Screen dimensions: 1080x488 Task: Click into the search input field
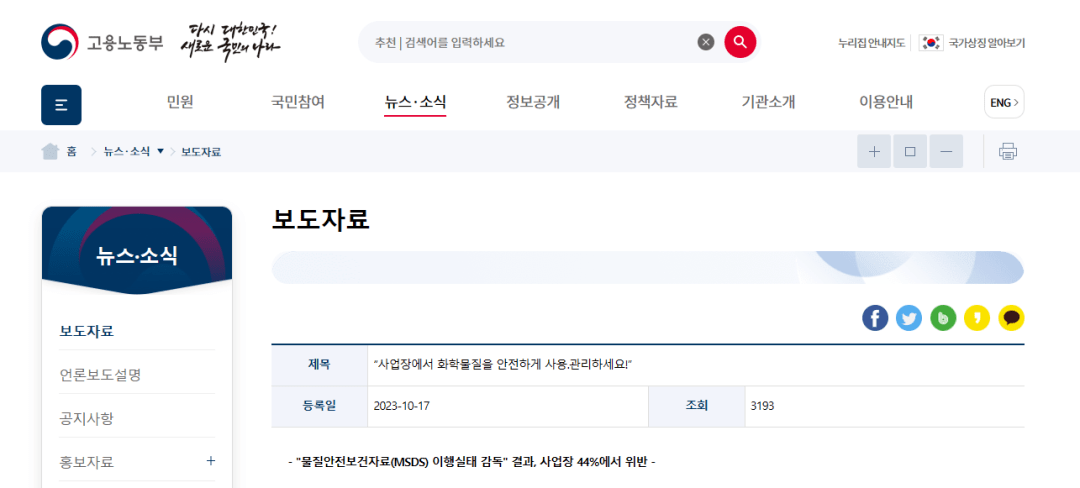(x=530, y=43)
